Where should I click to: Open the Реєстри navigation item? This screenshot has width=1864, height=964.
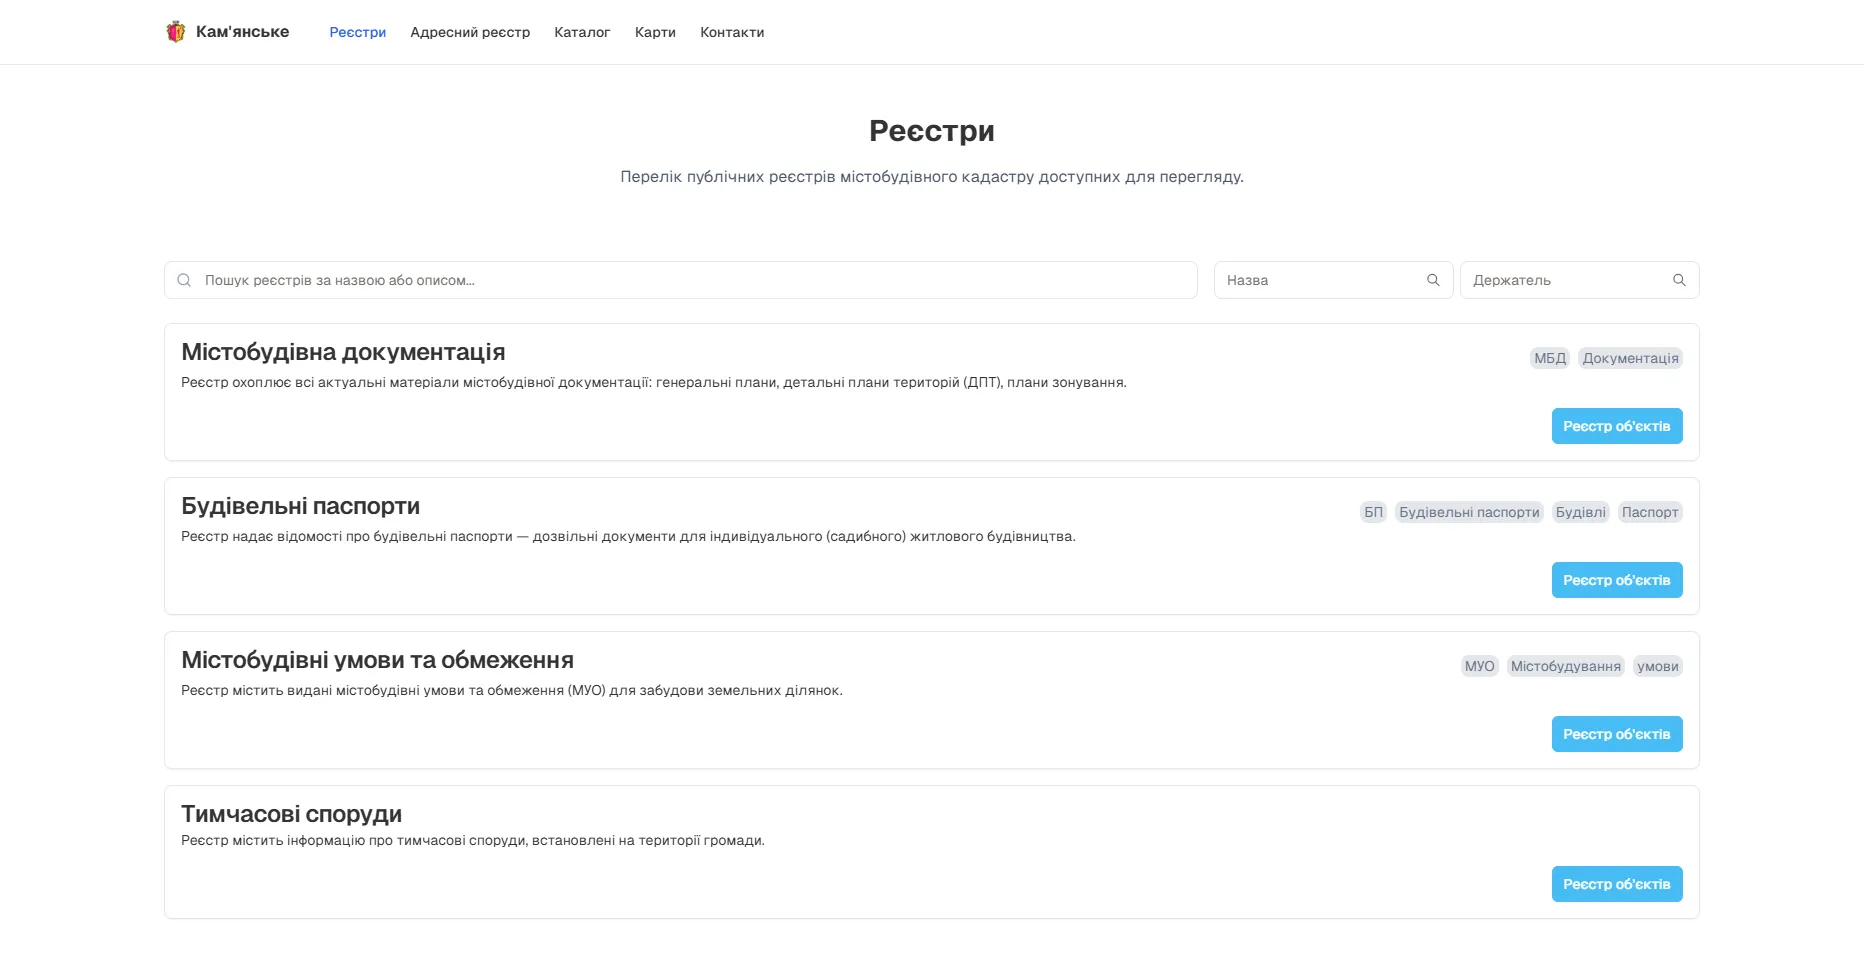pos(358,32)
